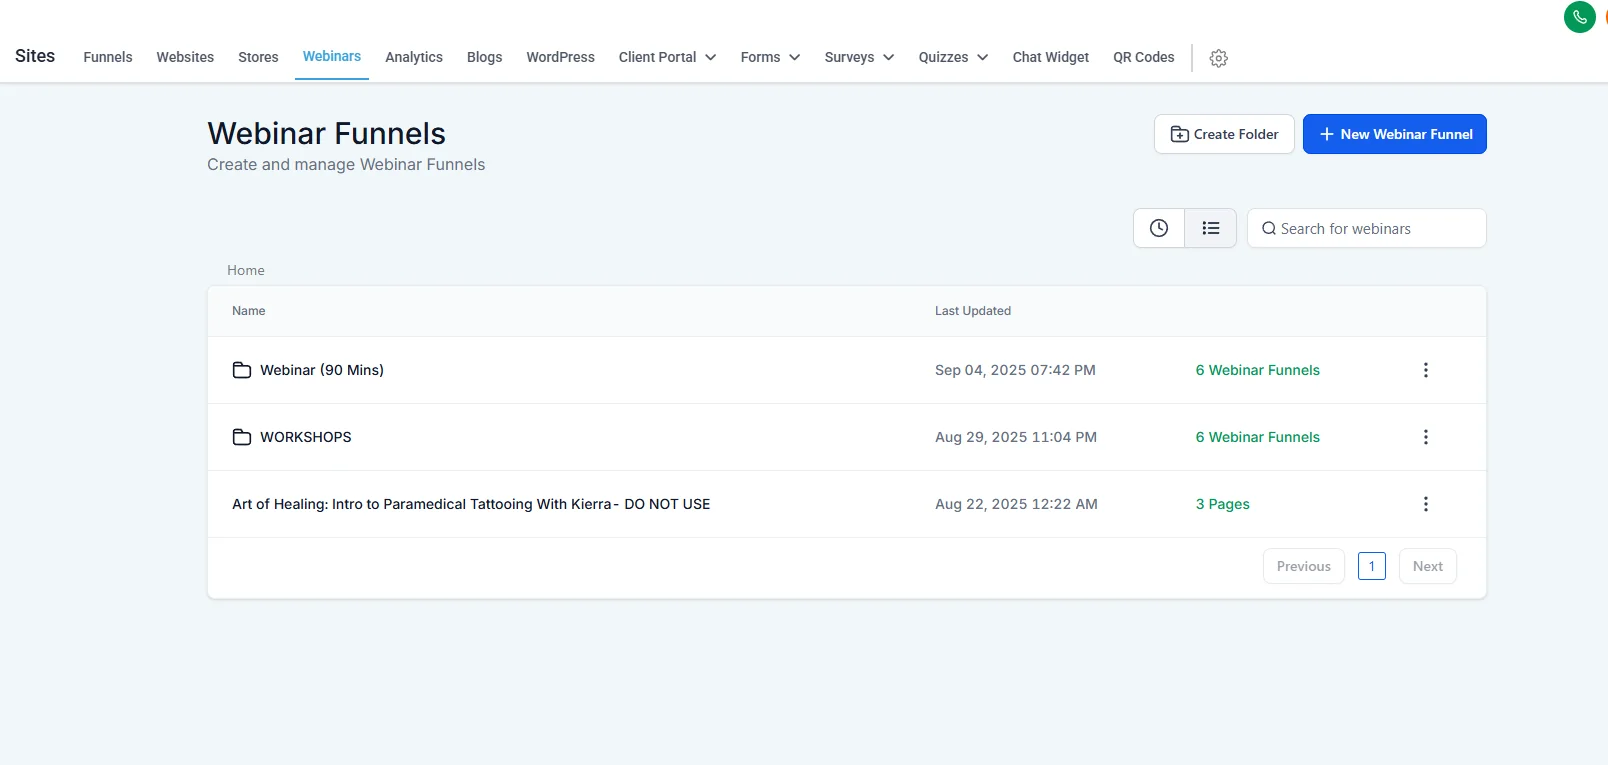Open the QR Codes tab
Screen dimensions: 1608x765
[x=1144, y=57]
